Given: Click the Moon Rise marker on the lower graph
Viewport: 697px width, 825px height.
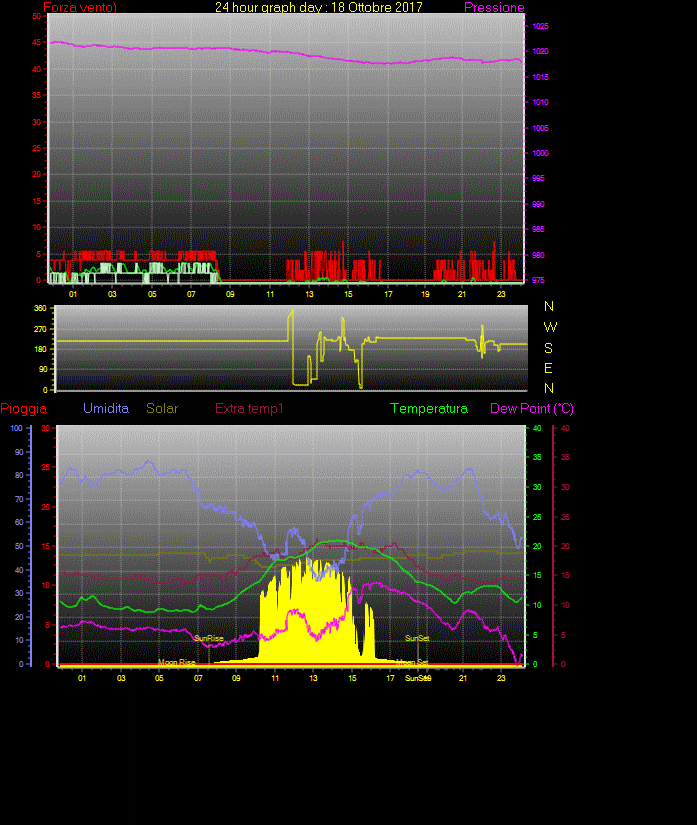Looking at the screenshot, I should (177, 662).
